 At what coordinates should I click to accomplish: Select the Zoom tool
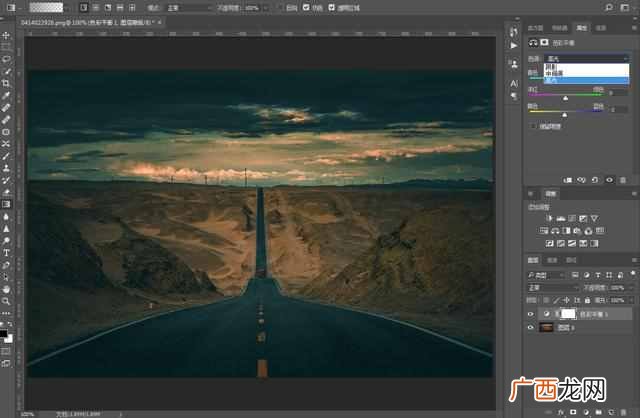coord(6,301)
